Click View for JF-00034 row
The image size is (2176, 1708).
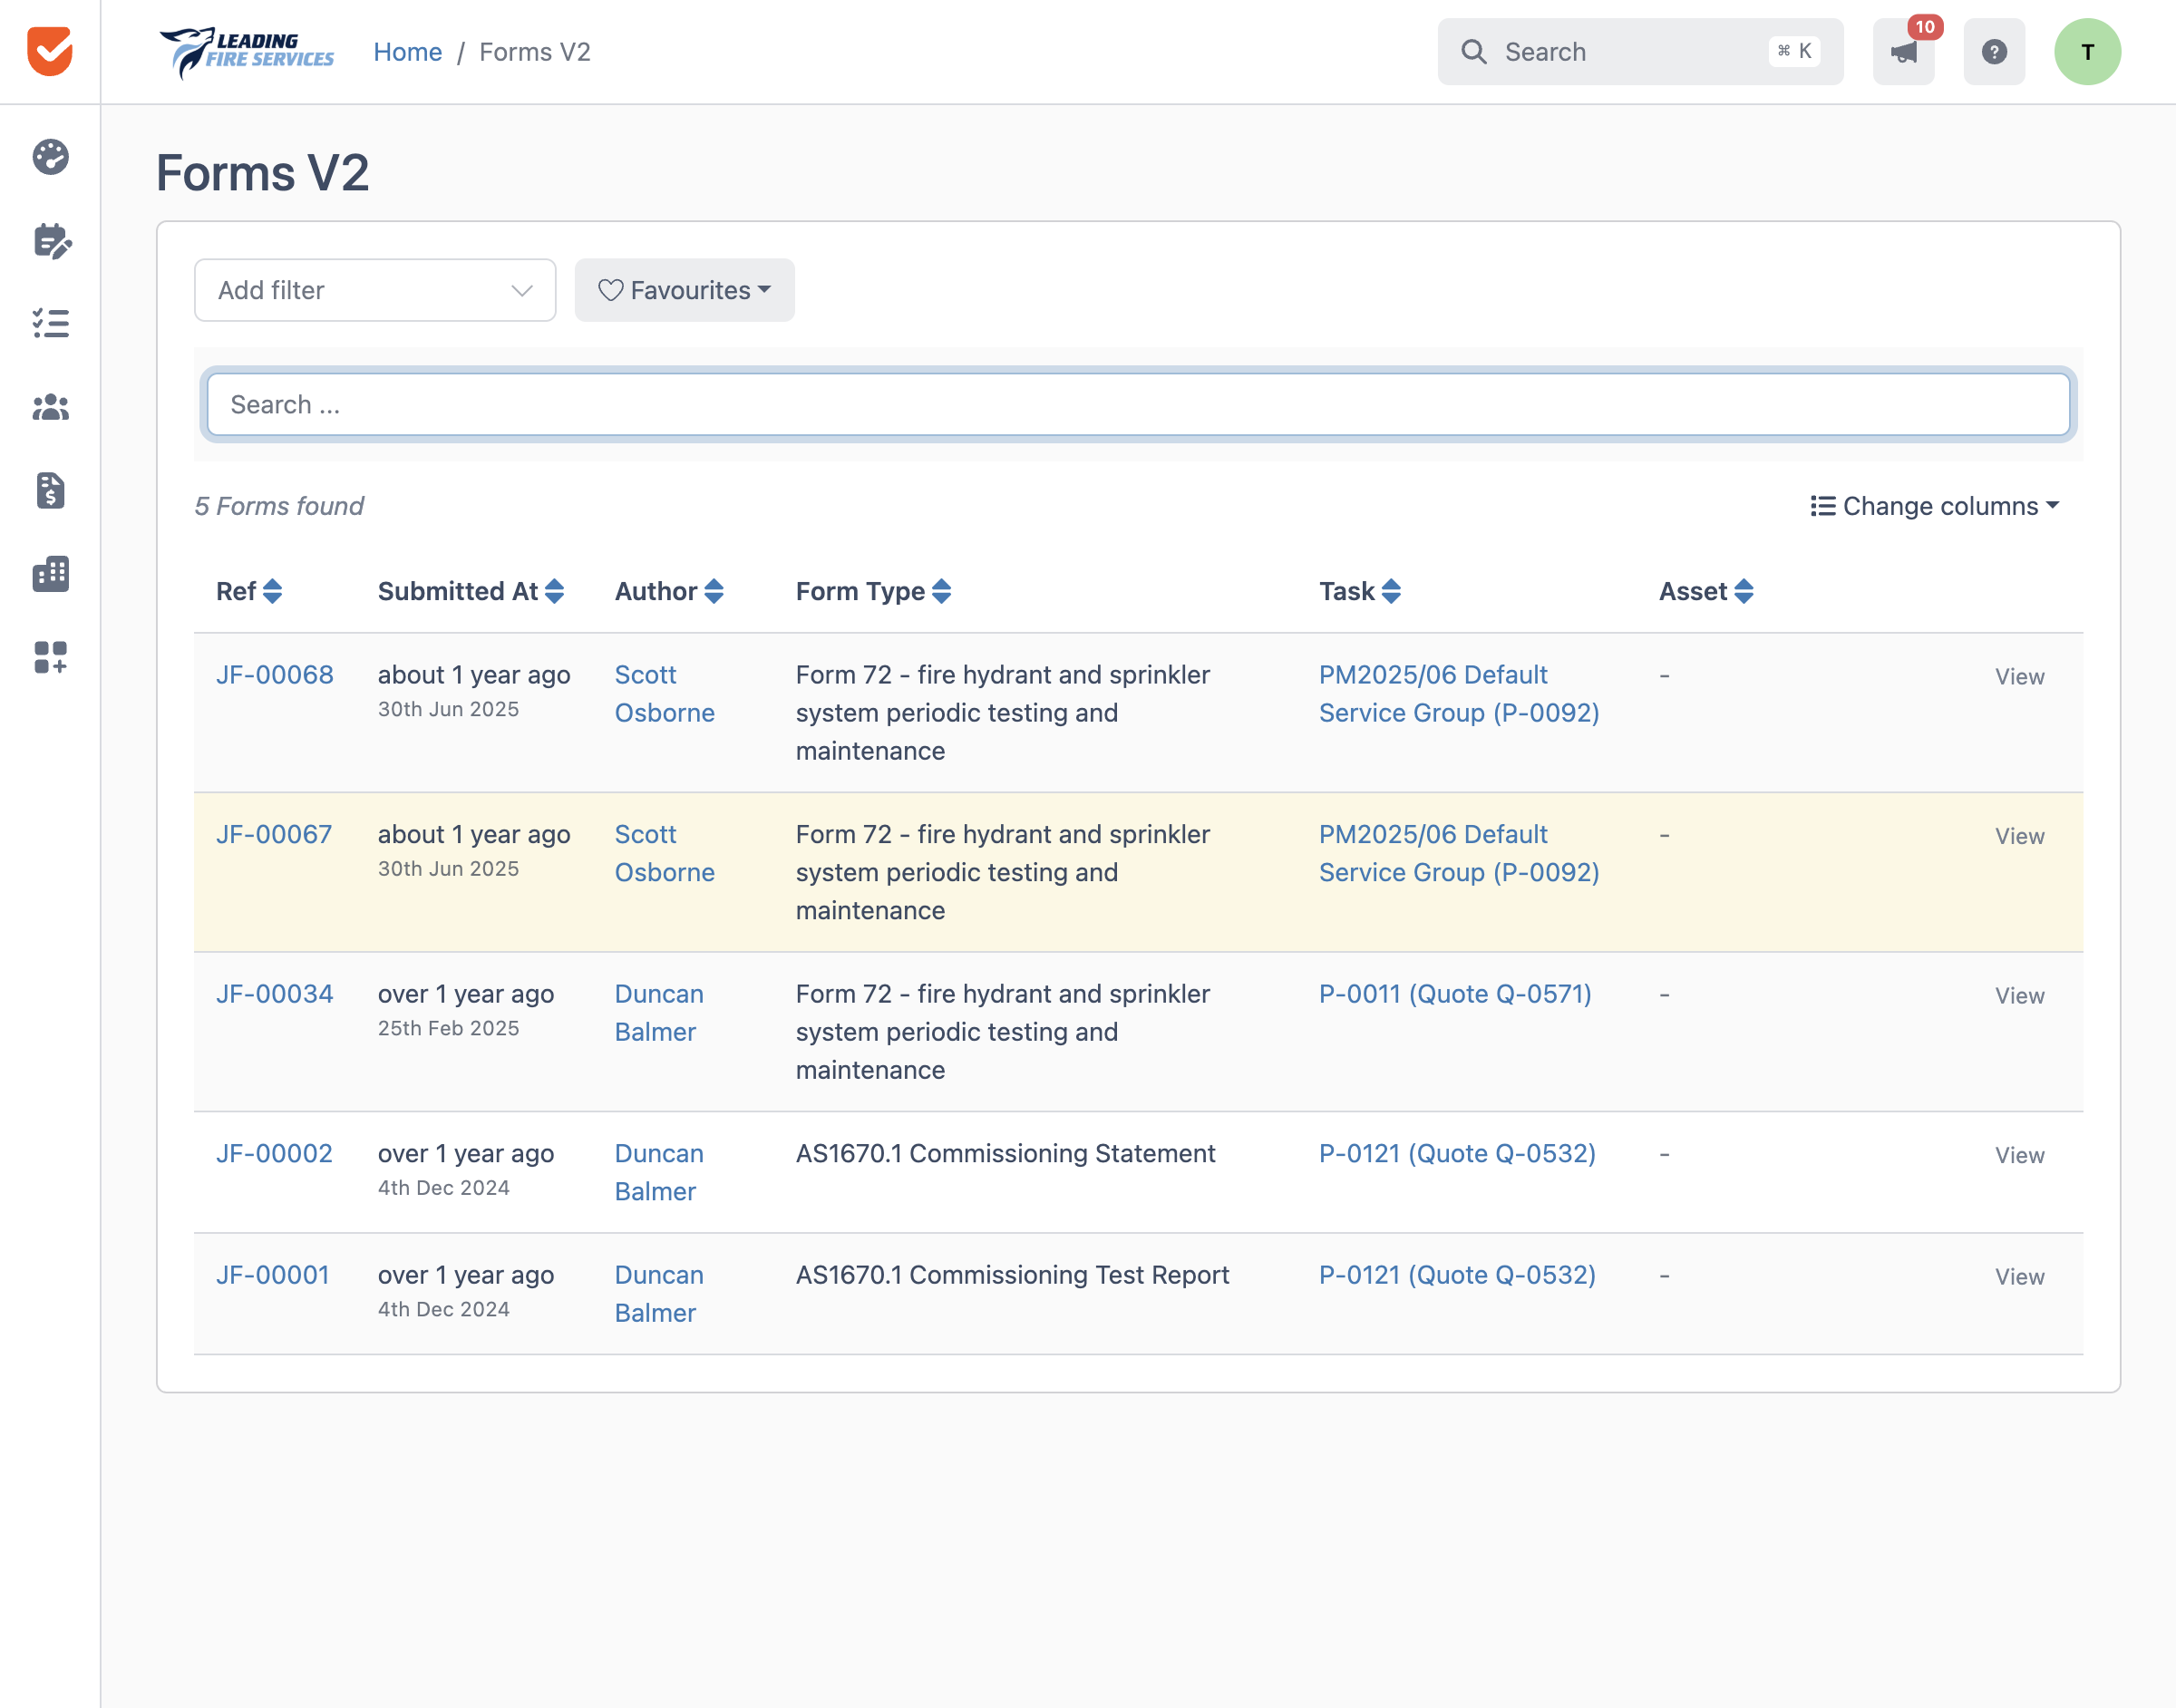(x=2019, y=996)
